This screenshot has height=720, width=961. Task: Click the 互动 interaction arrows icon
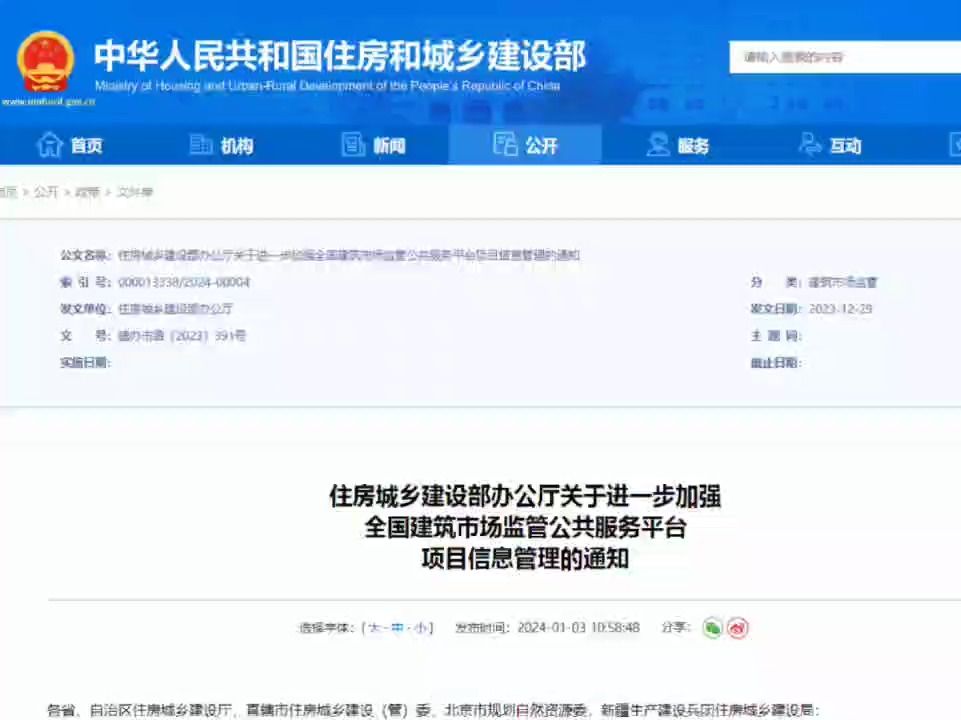810,145
